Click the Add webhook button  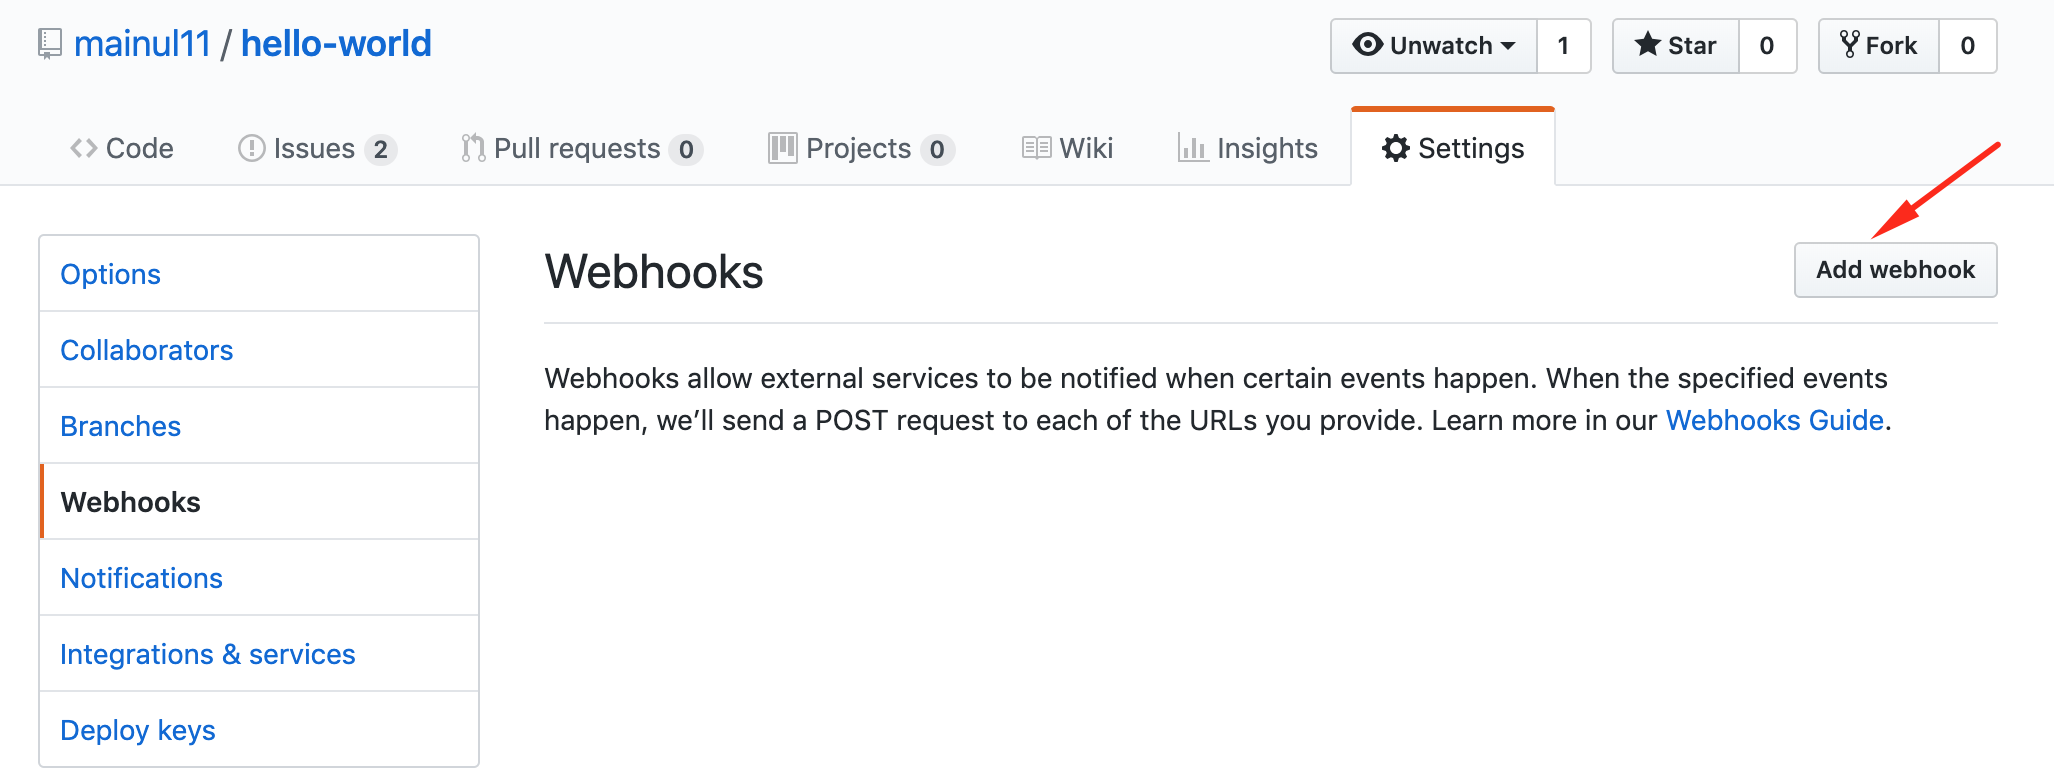1896,270
